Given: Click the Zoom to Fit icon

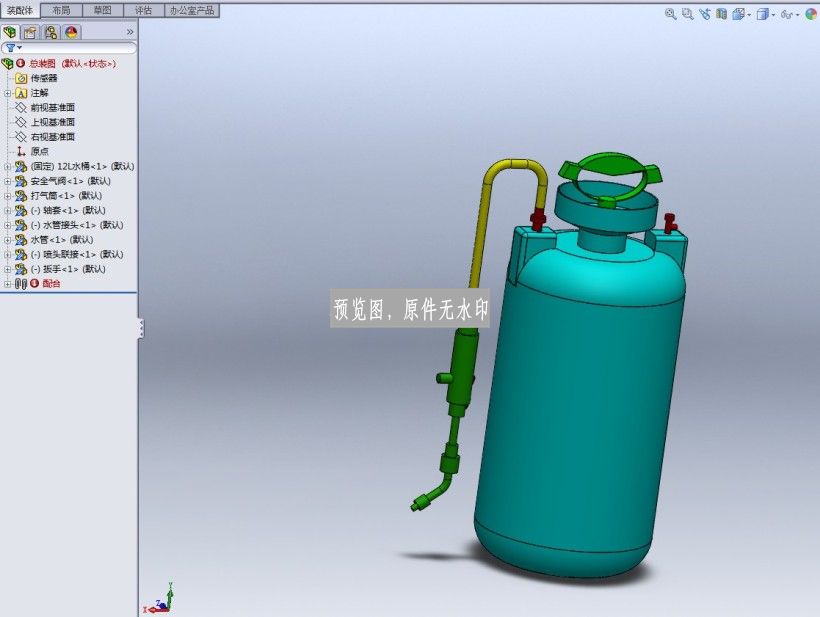Looking at the screenshot, I should coord(670,14).
